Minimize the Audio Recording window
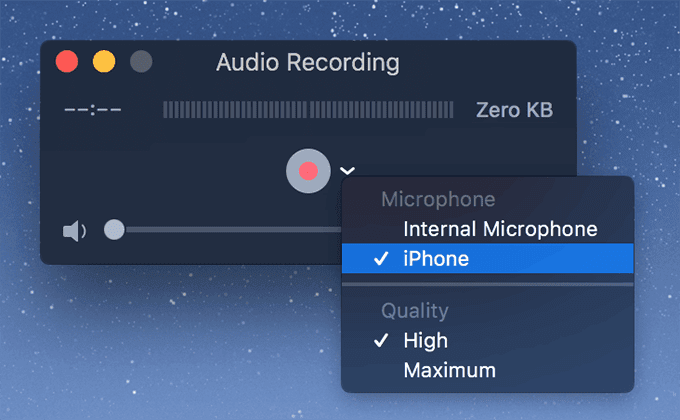Screen dimensions: 680x420 pos(104,61)
